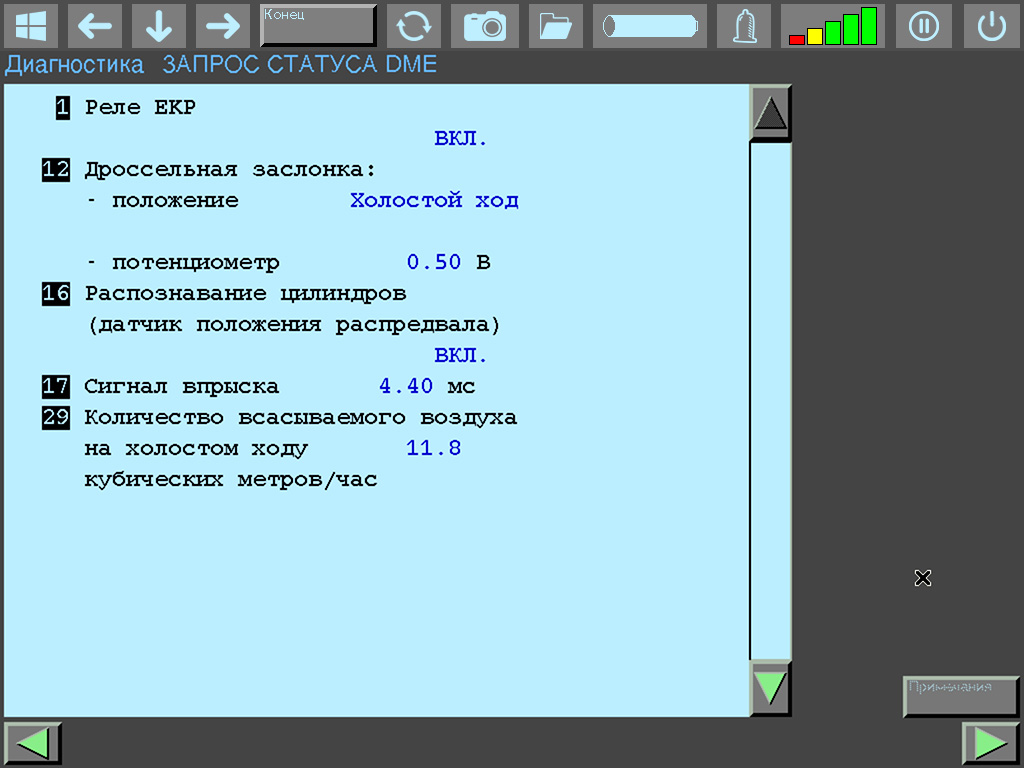
Task: Toggle the pause control in the toolbar
Action: click(923, 26)
